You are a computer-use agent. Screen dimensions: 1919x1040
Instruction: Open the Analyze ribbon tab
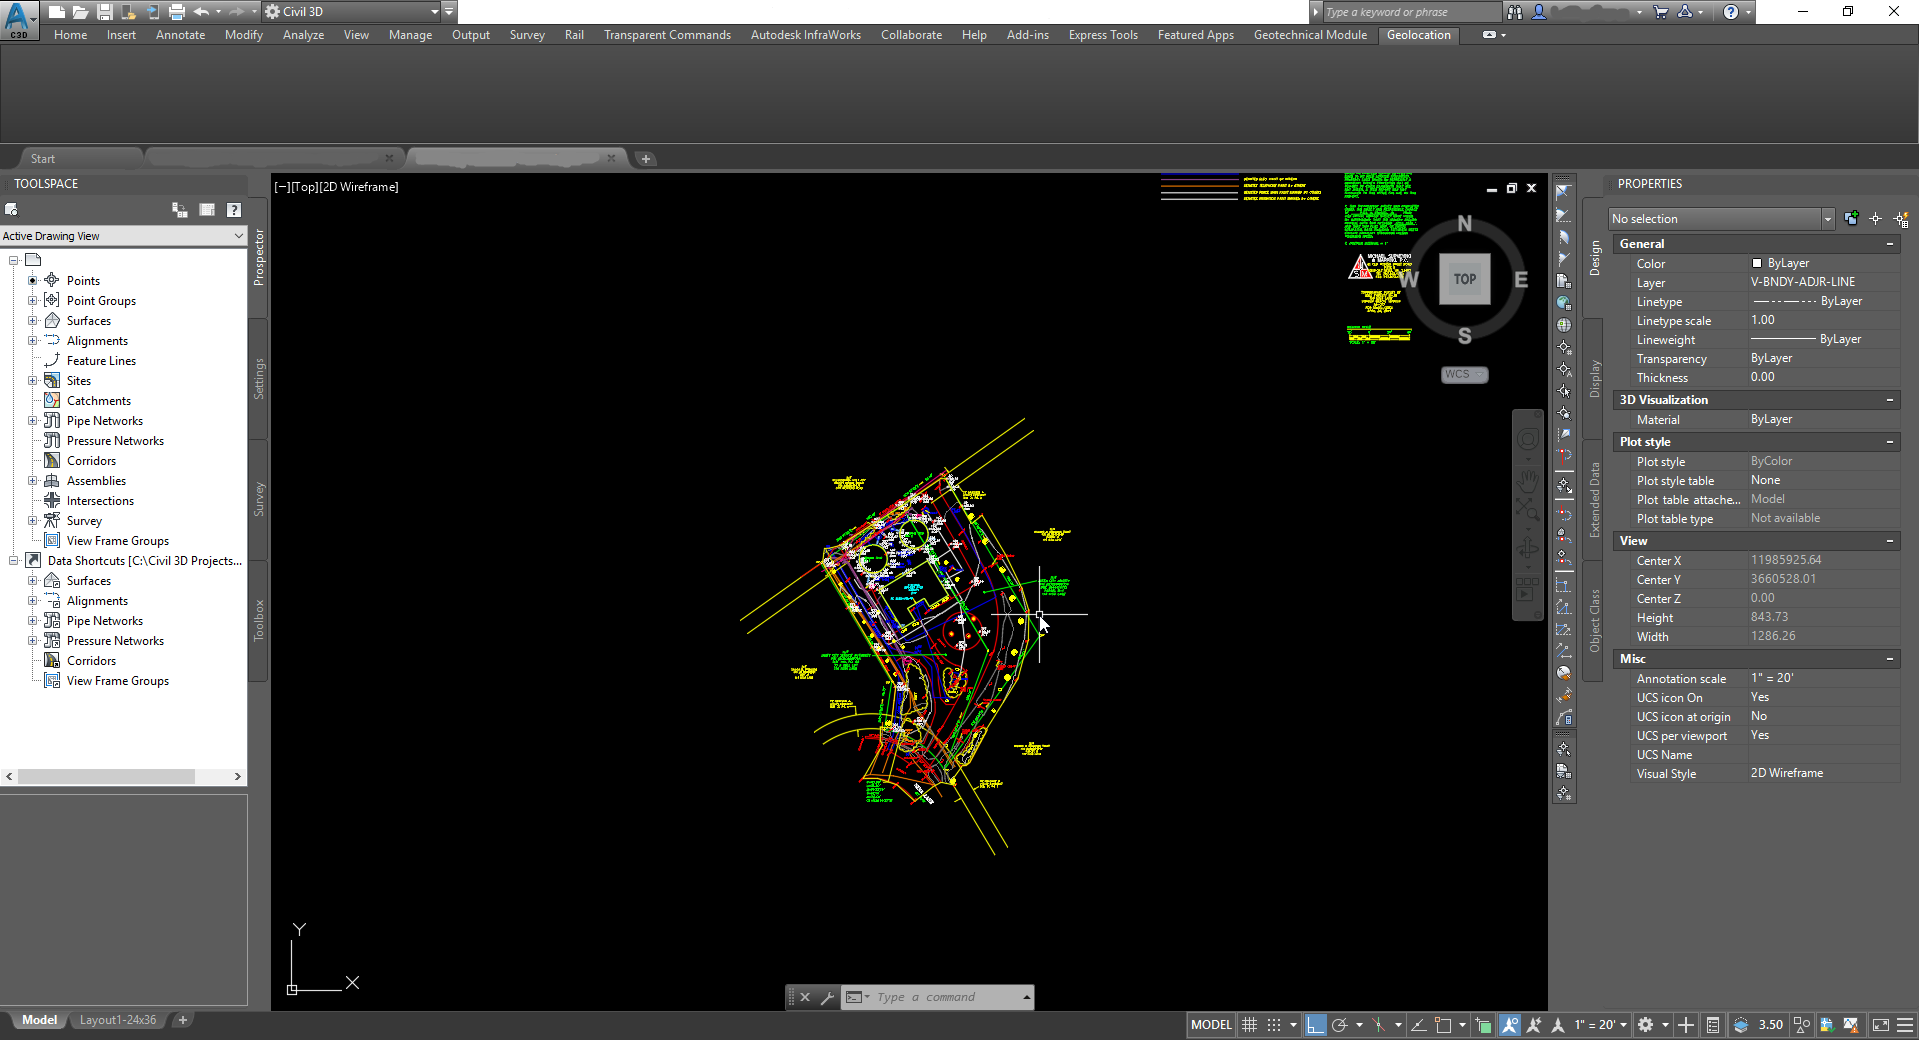pos(303,35)
